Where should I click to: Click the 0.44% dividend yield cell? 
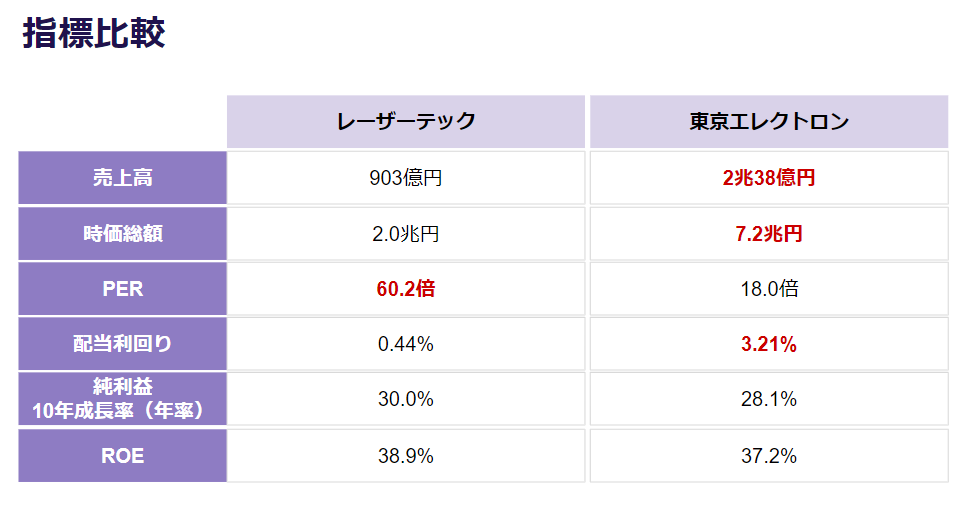tap(406, 345)
